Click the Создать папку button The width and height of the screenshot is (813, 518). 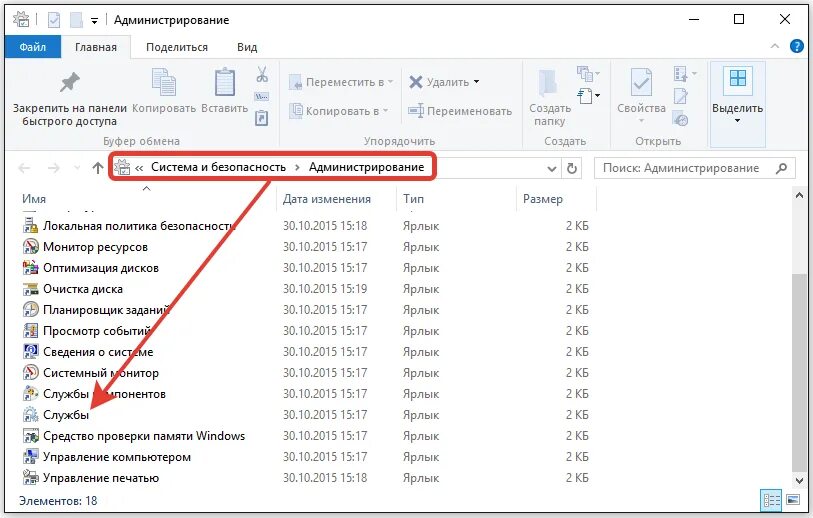(550, 99)
